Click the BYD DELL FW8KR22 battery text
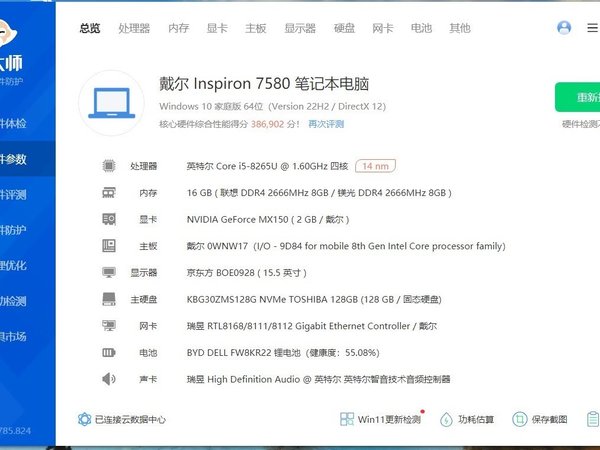This screenshot has width=600, height=450. pos(283,352)
